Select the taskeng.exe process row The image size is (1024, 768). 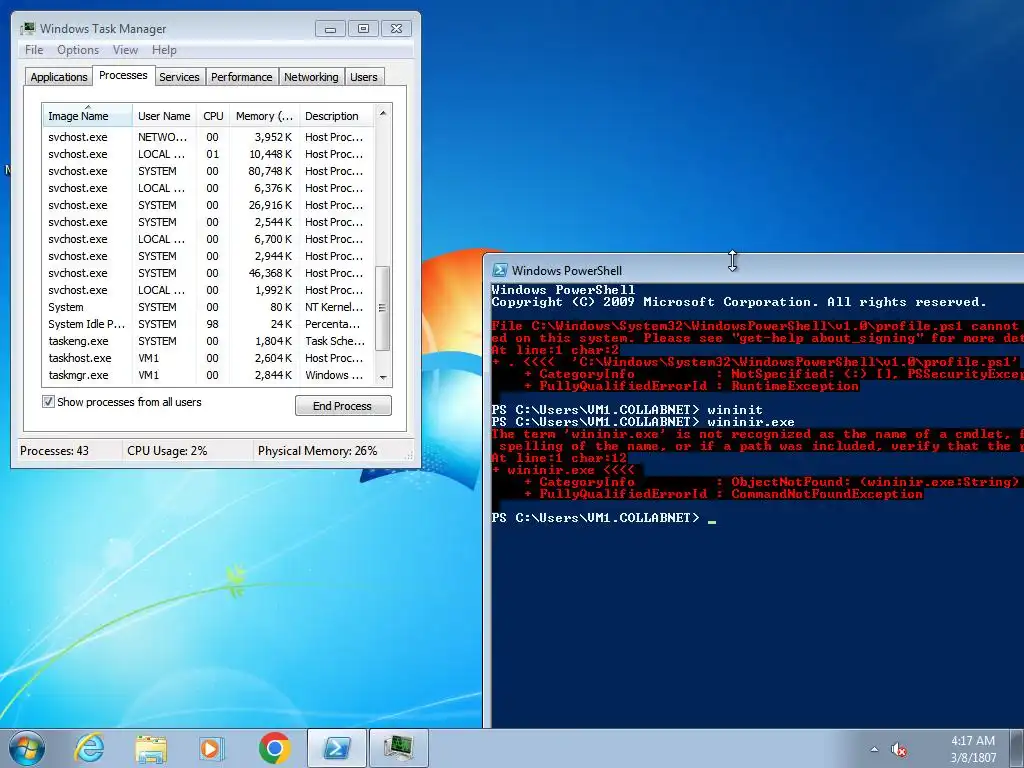pos(209,341)
